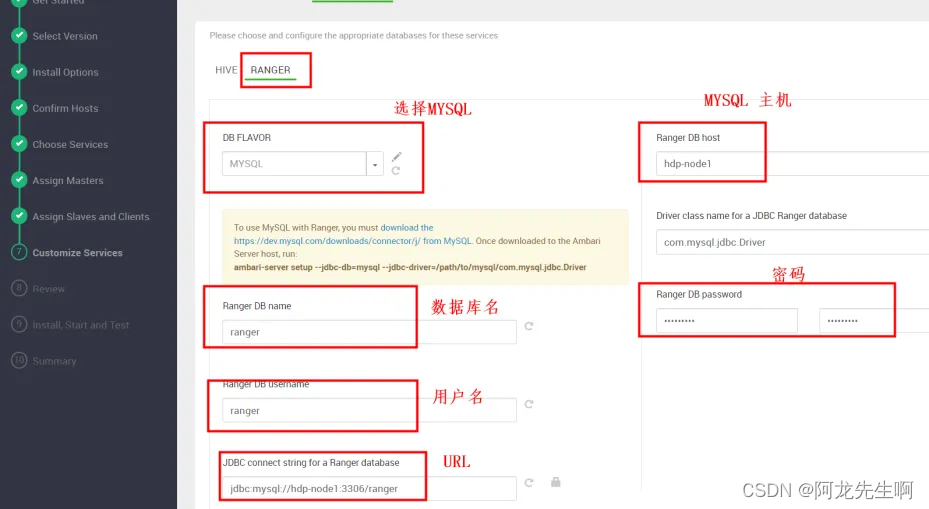Open the DB FLAVOR dropdown arrow

(375, 164)
